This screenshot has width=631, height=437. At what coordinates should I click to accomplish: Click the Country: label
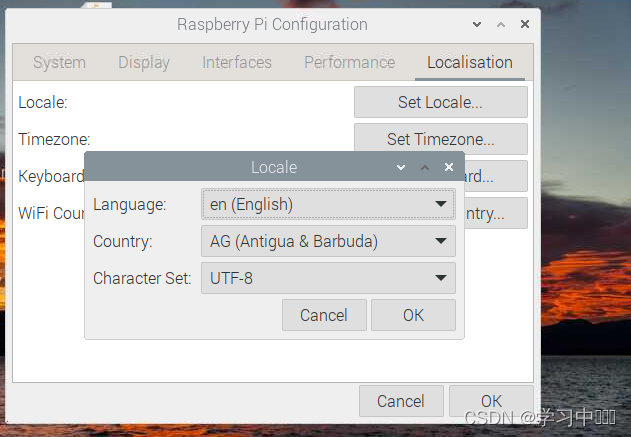tap(123, 241)
